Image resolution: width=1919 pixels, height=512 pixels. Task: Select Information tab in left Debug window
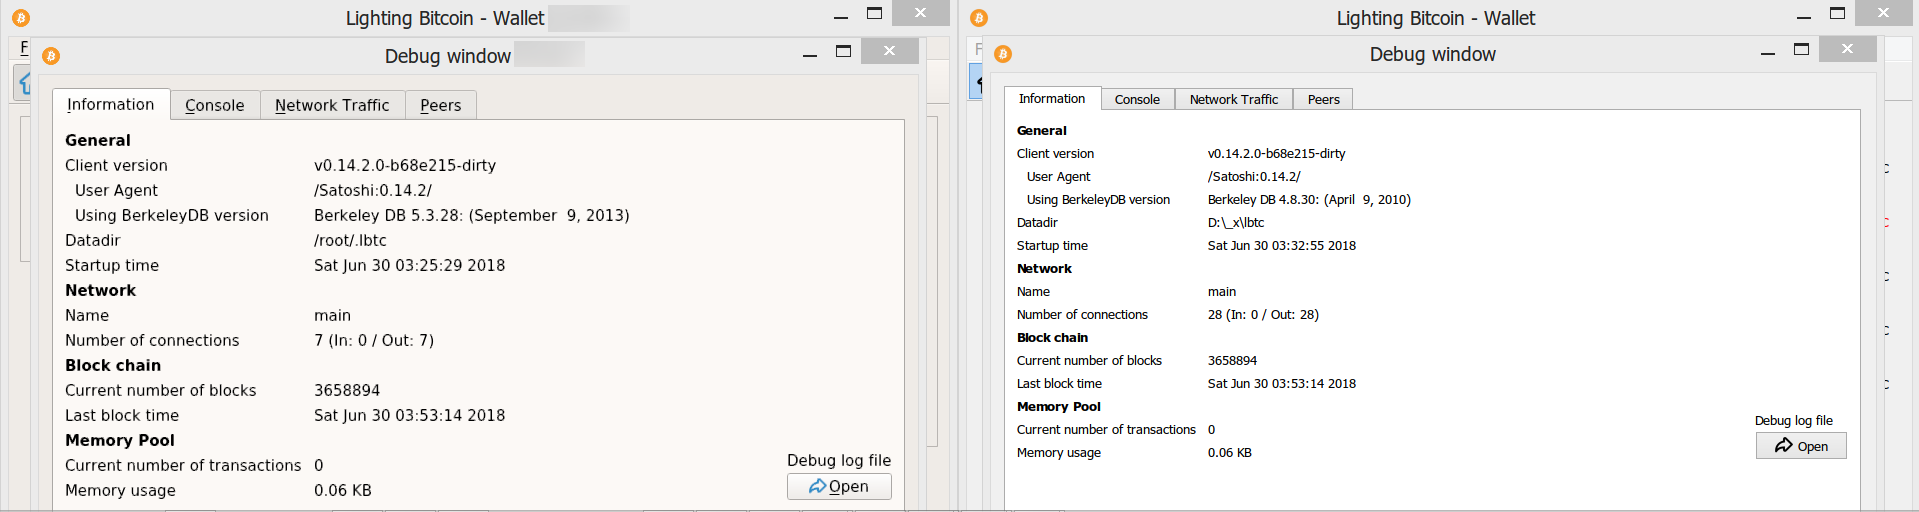[111, 104]
